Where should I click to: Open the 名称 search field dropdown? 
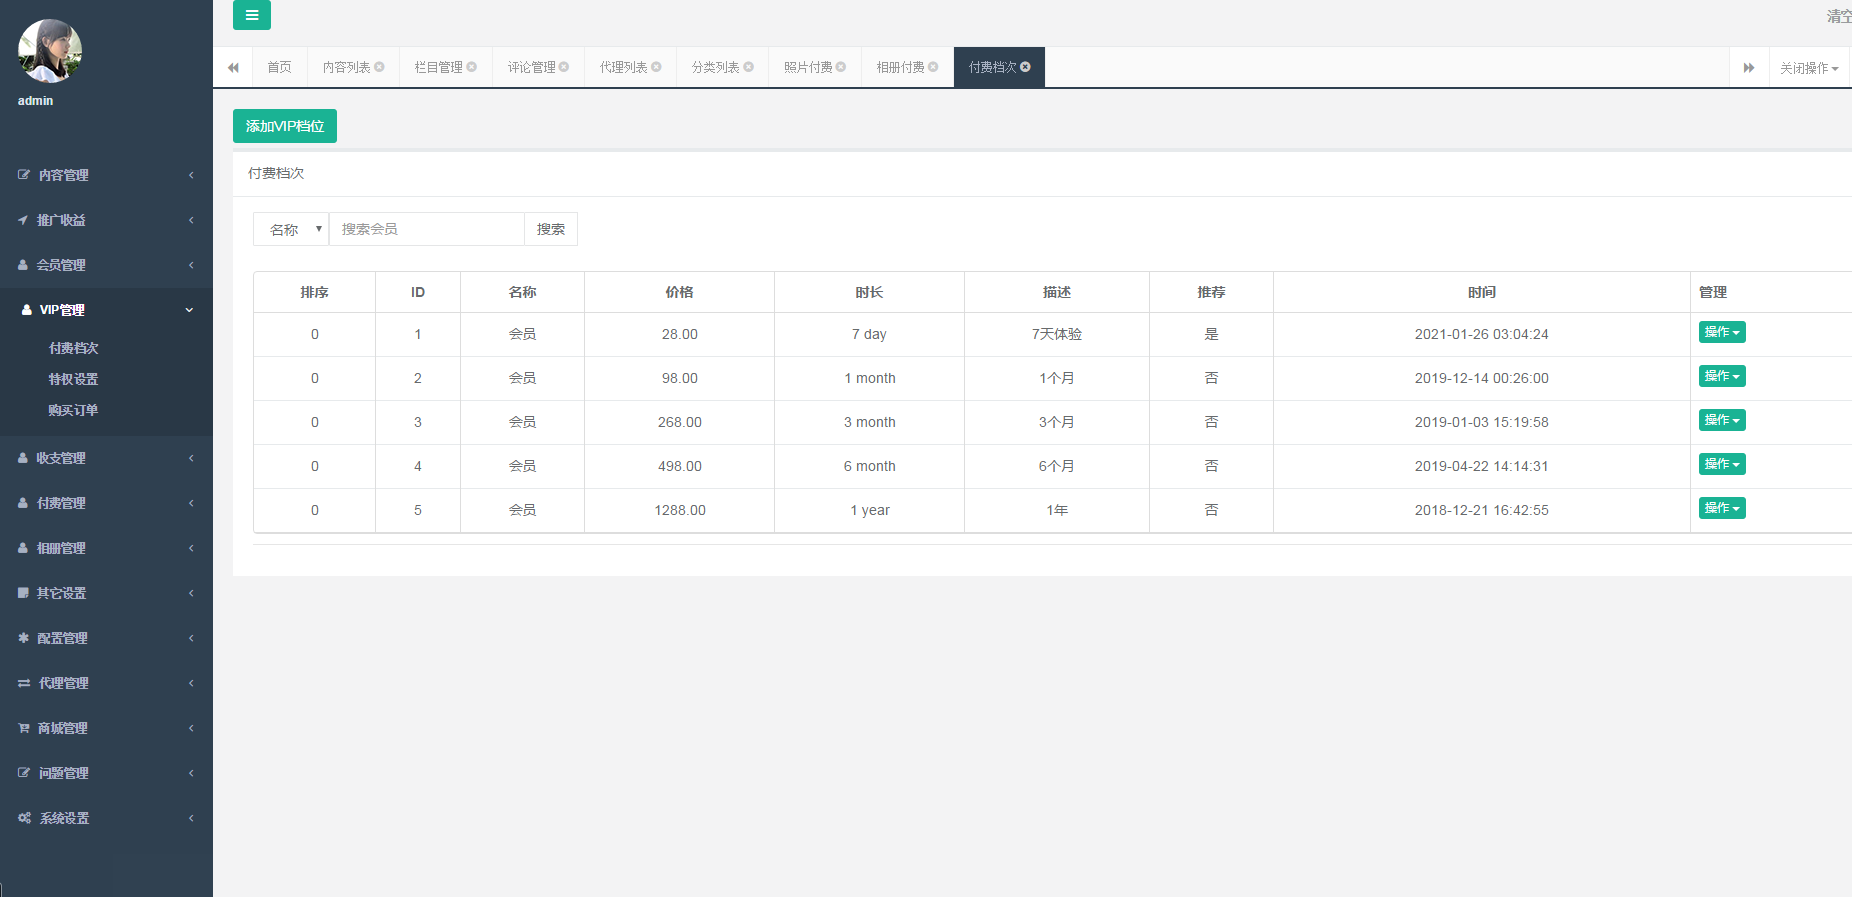[291, 229]
